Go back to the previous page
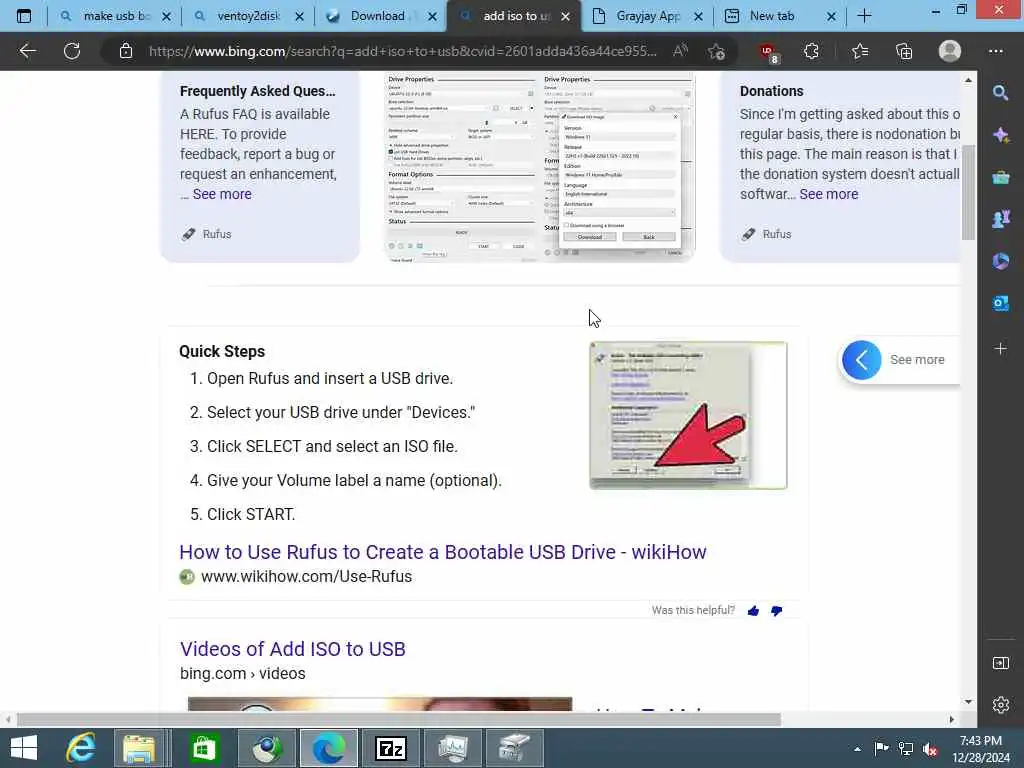 tap(27, 51)
